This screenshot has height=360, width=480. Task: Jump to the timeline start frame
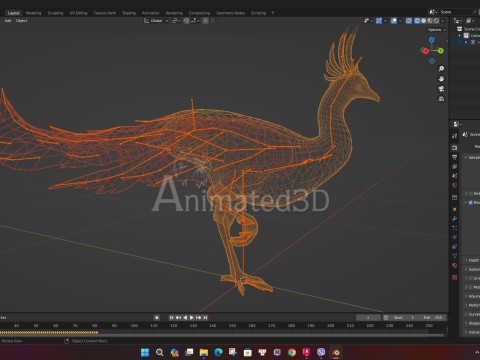pos(171,318)
